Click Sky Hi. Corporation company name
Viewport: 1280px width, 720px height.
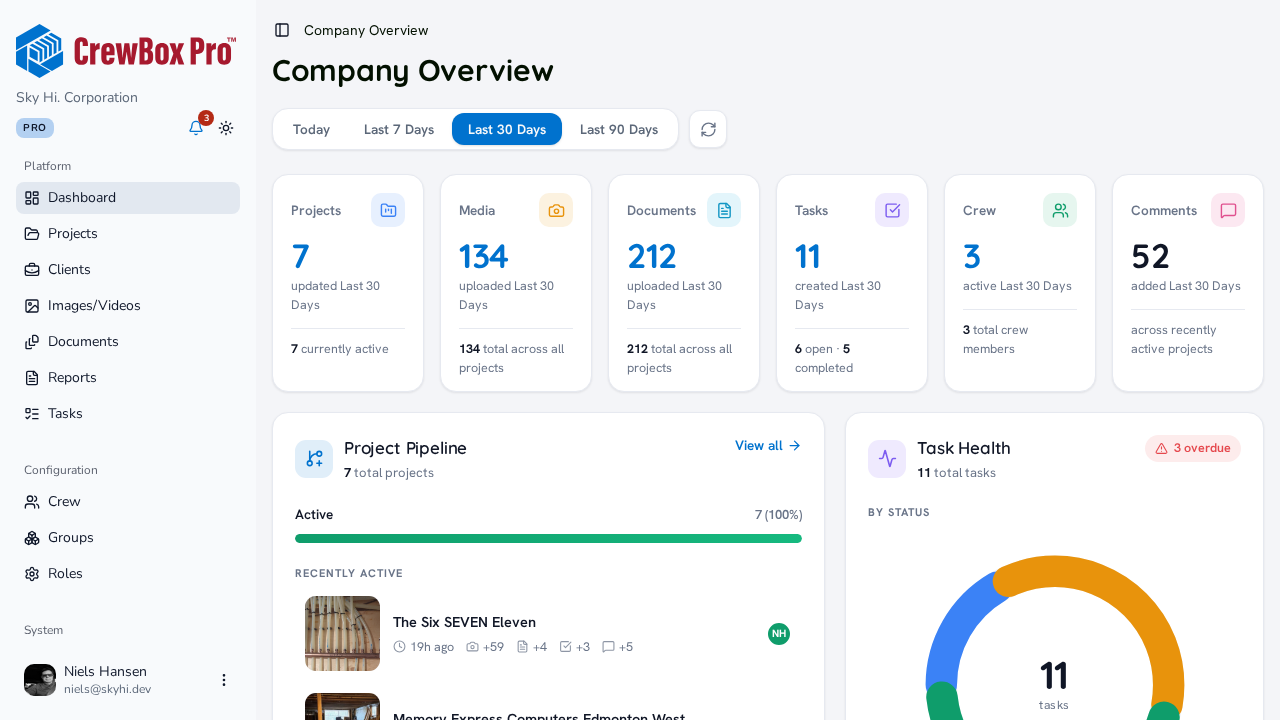click(x=77, y=98)
